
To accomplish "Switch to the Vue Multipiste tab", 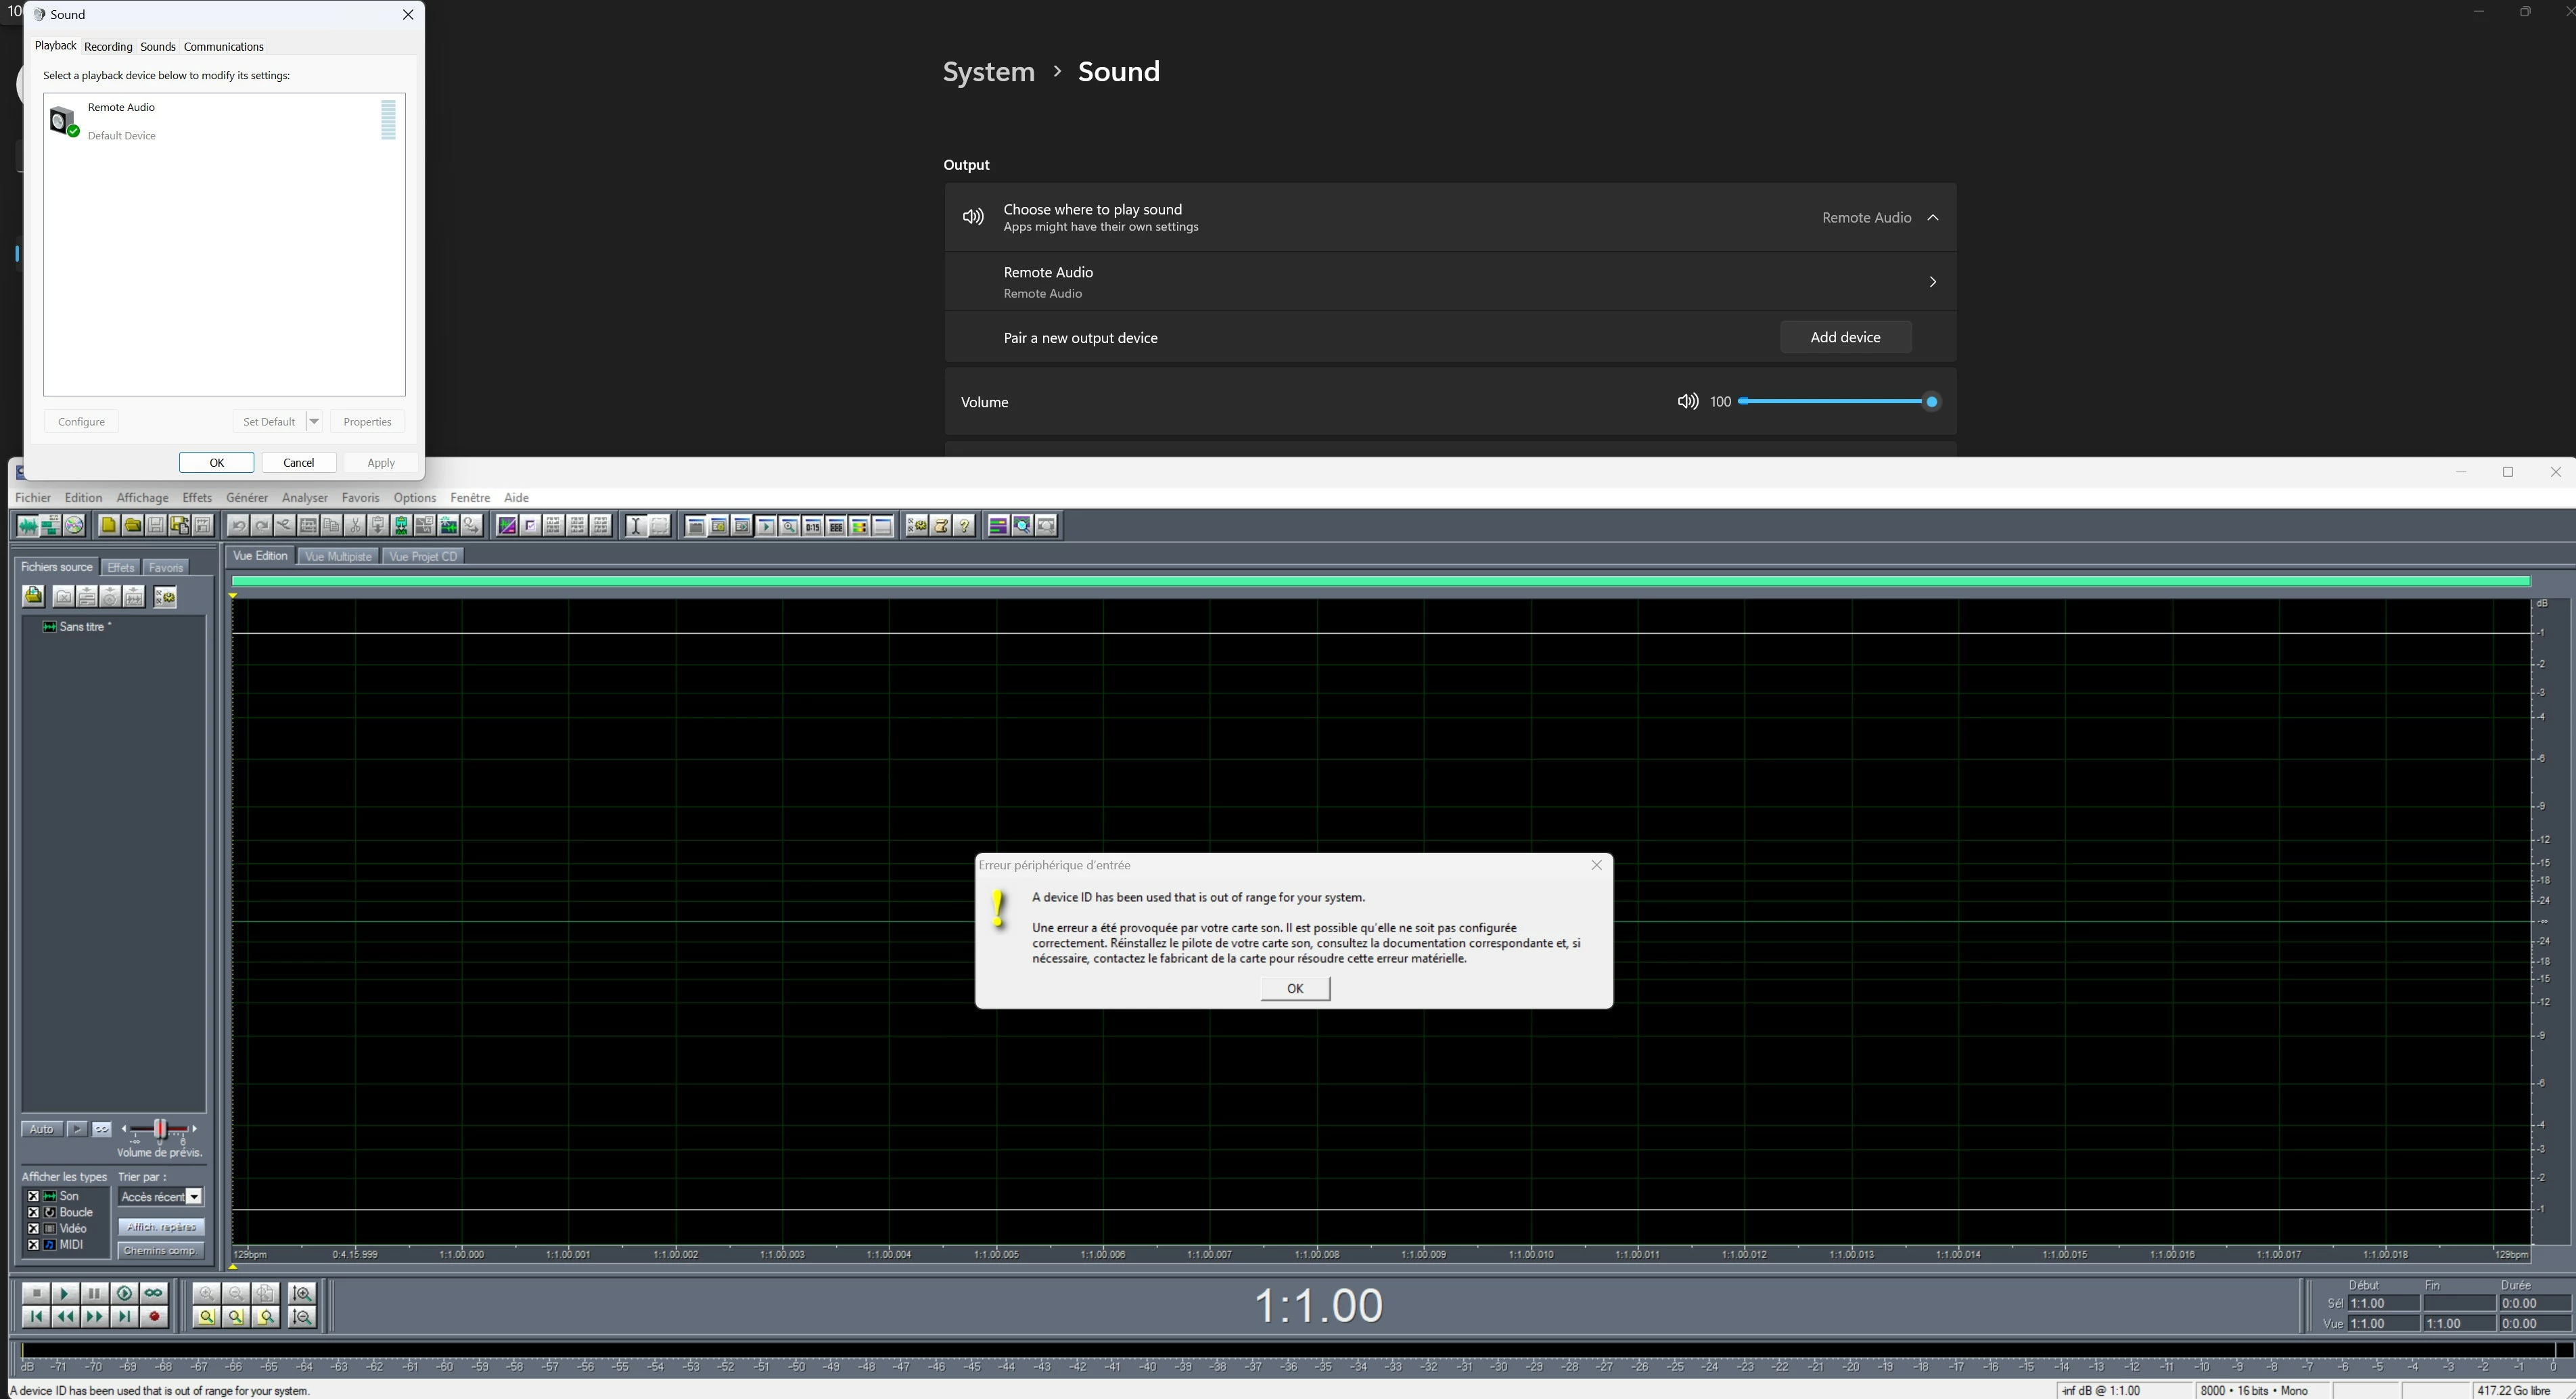I will click(338, 557).
